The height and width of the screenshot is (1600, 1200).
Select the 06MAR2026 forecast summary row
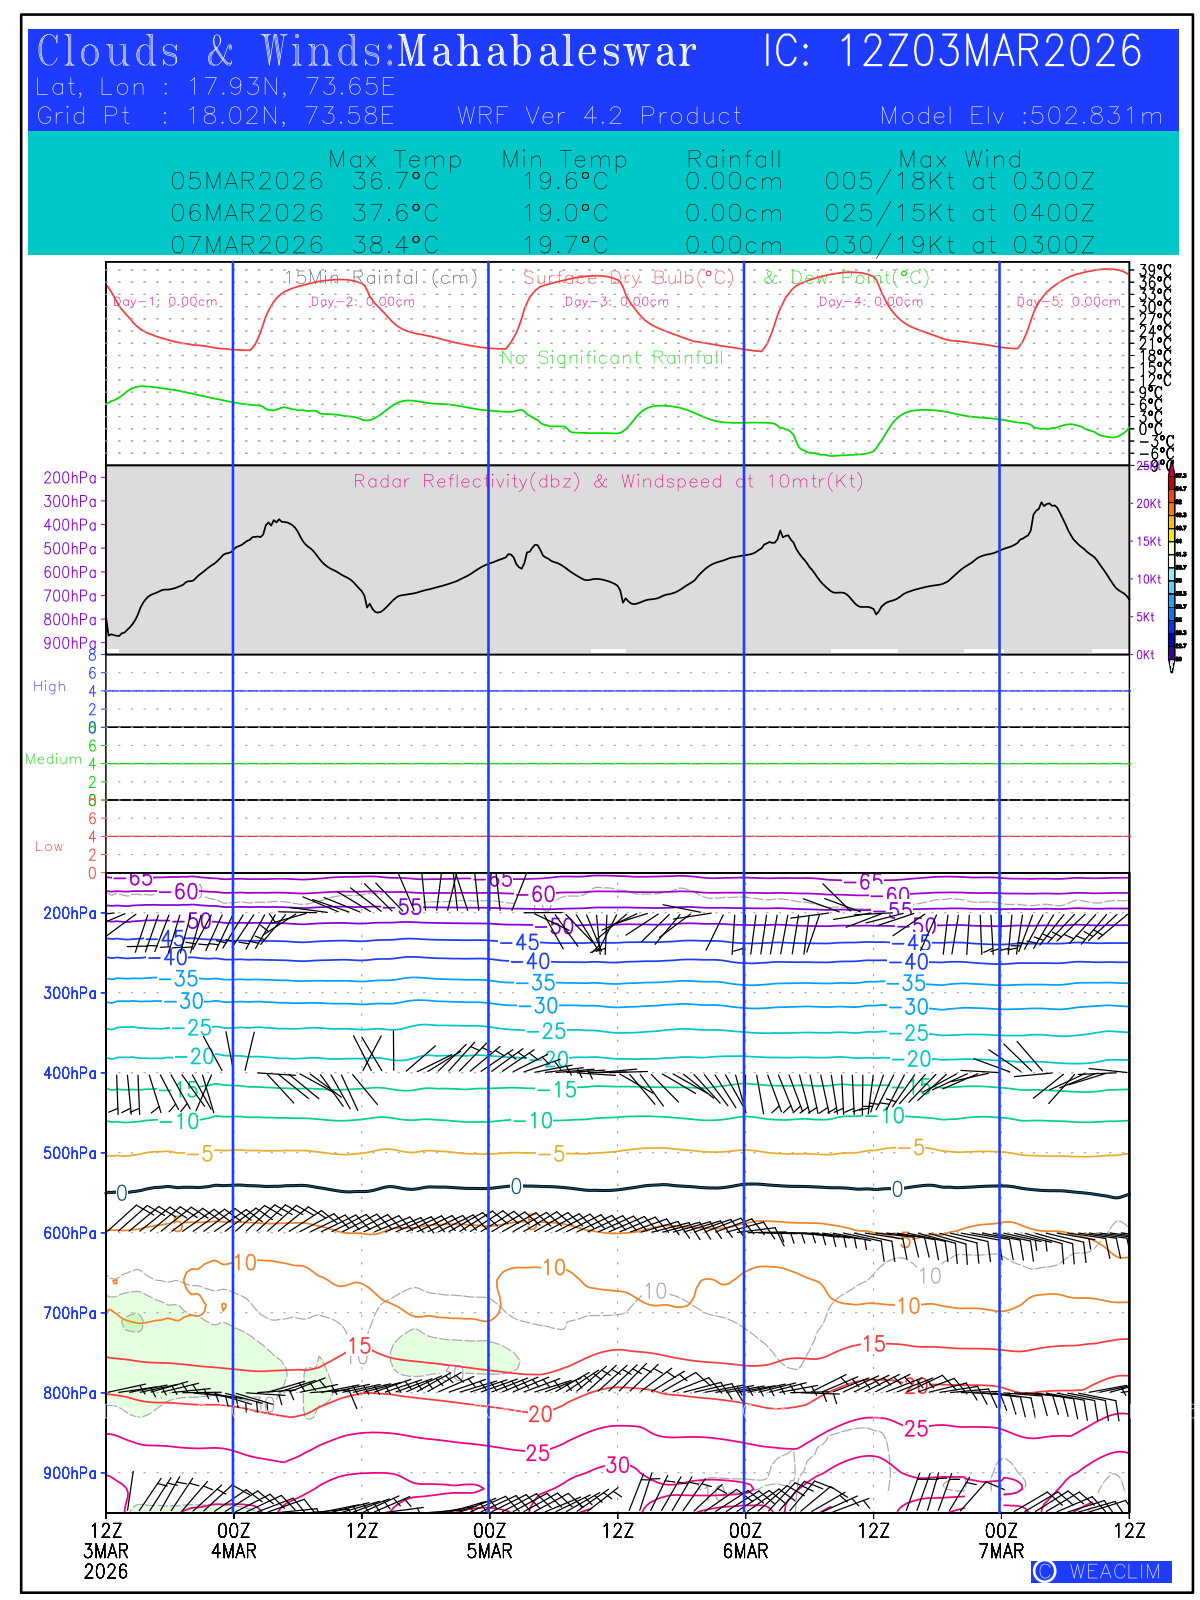tap(632, 213)
